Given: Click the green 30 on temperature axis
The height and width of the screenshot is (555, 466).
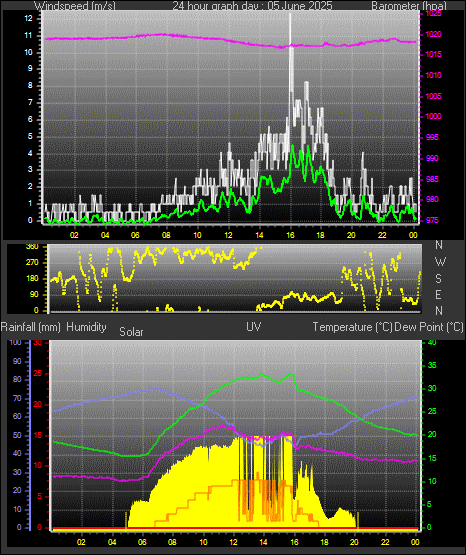Looking at the screenshot, I should (432, 388).
